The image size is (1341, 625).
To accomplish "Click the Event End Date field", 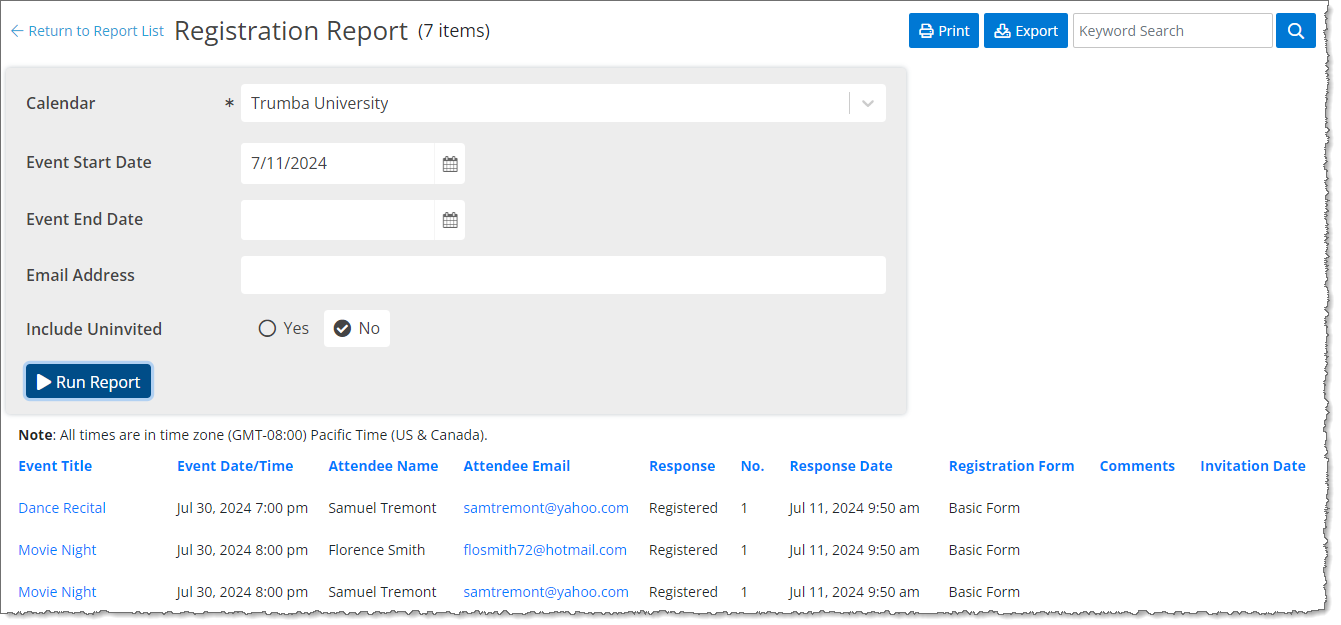I will pos(338,220).
